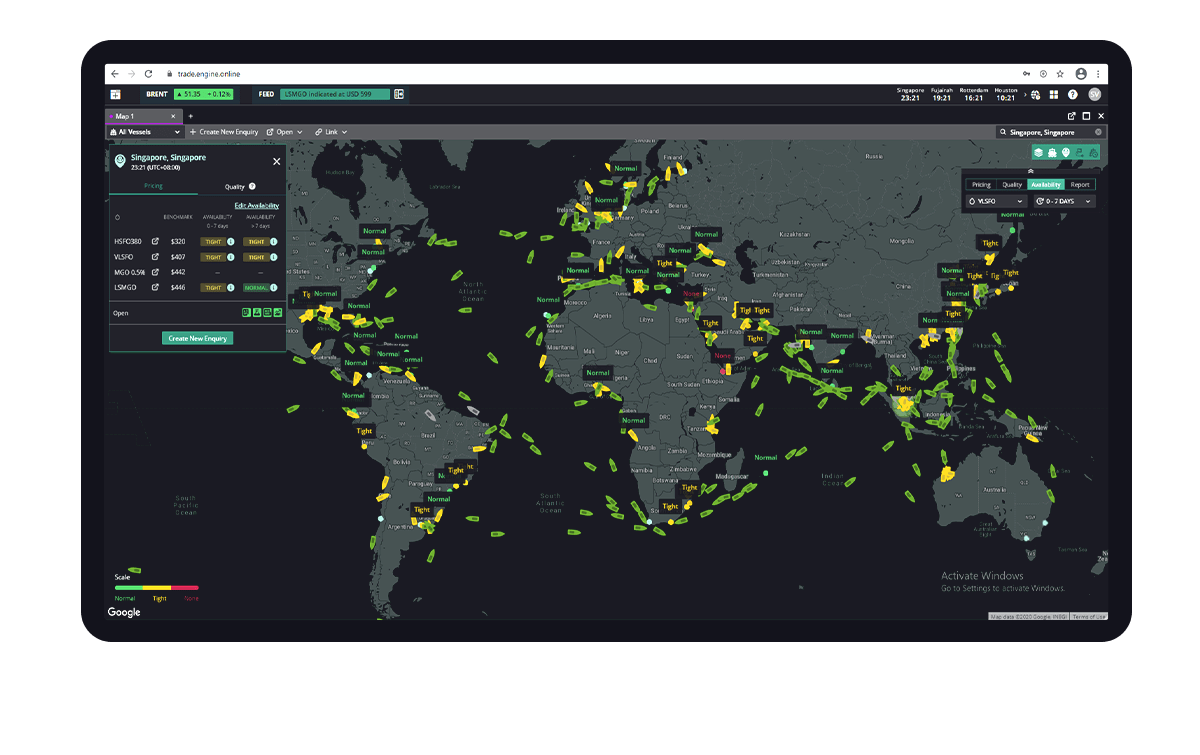Click the Singapore, Singapore search field
The image size is (1200, 755).
pos(1048,132)
